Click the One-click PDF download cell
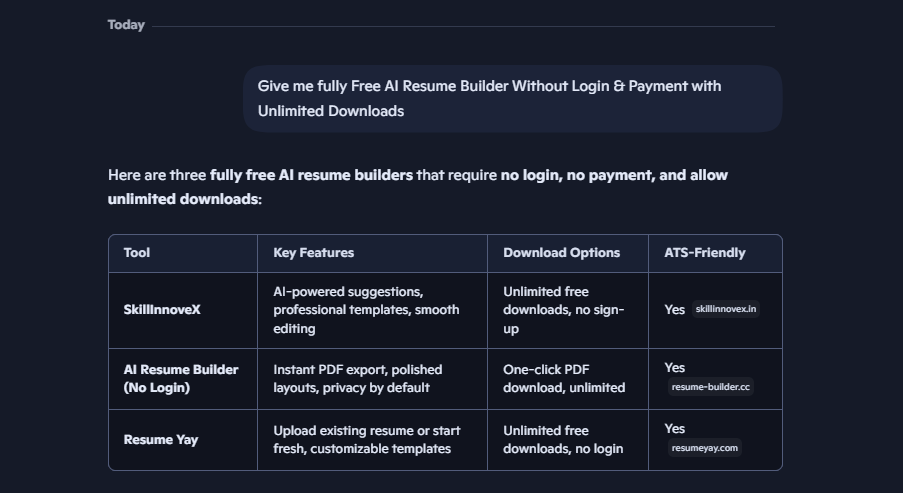This screenshot has height=493, width=903. pos(564,379)
